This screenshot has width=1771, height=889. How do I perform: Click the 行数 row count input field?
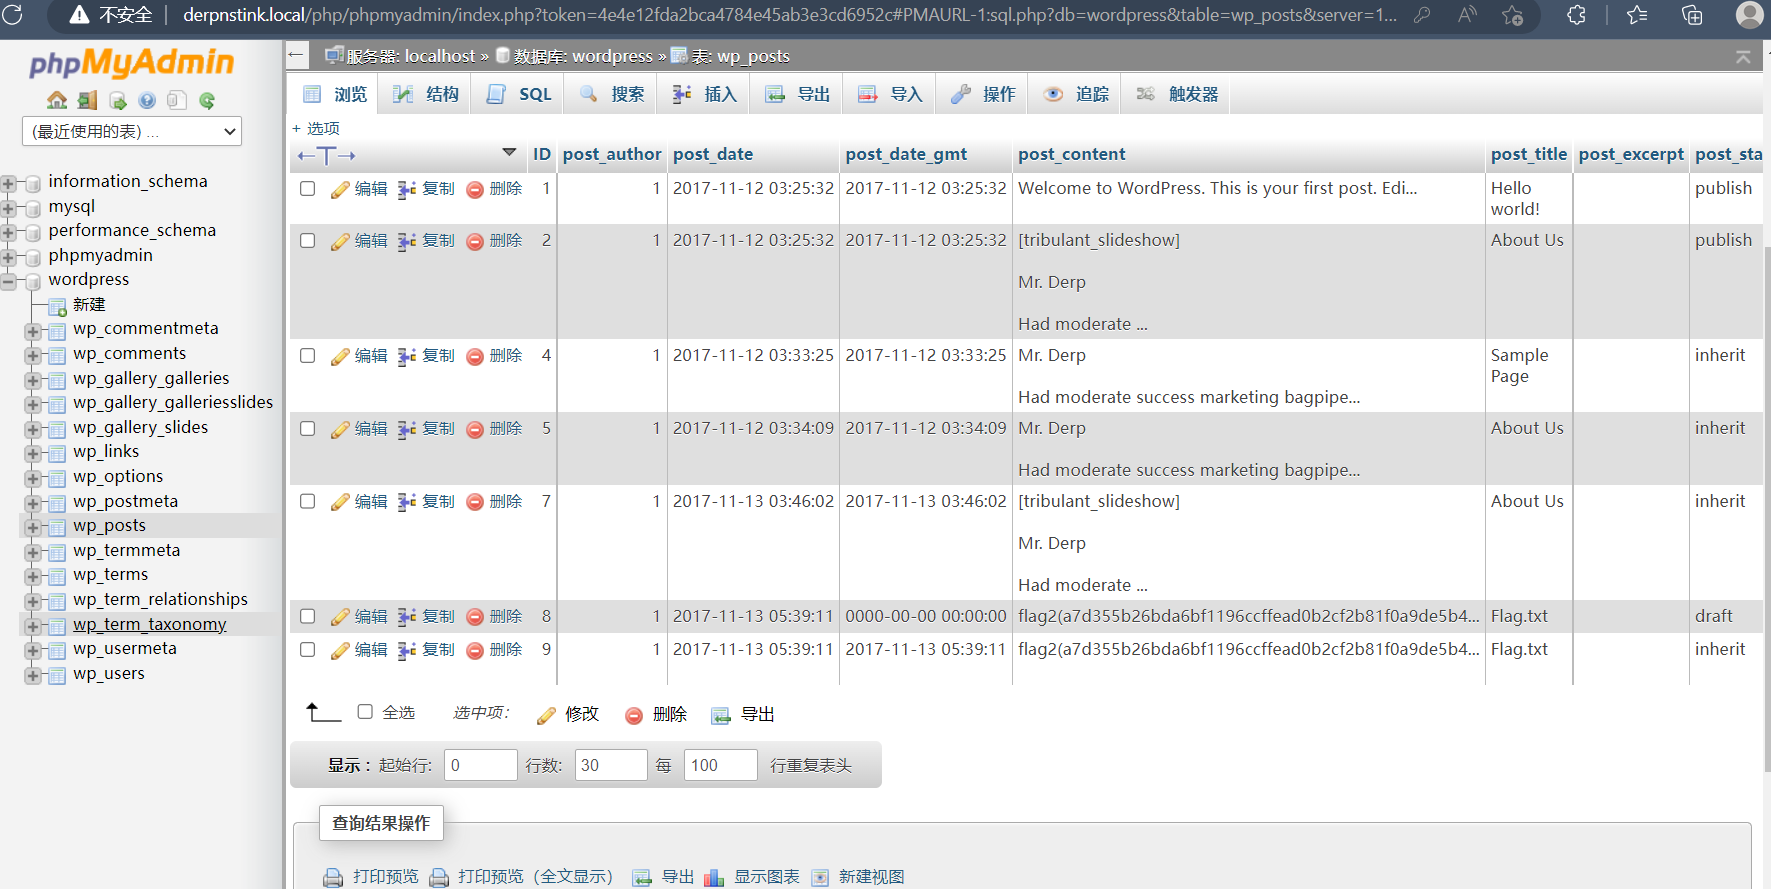pos(611,765)
